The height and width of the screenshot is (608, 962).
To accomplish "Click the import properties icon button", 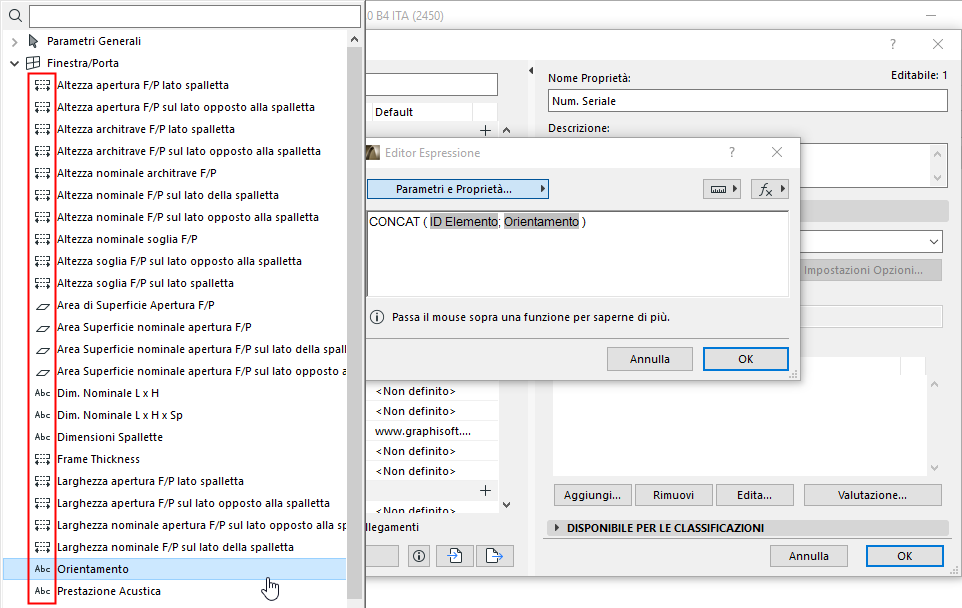I will pos(455,556).
